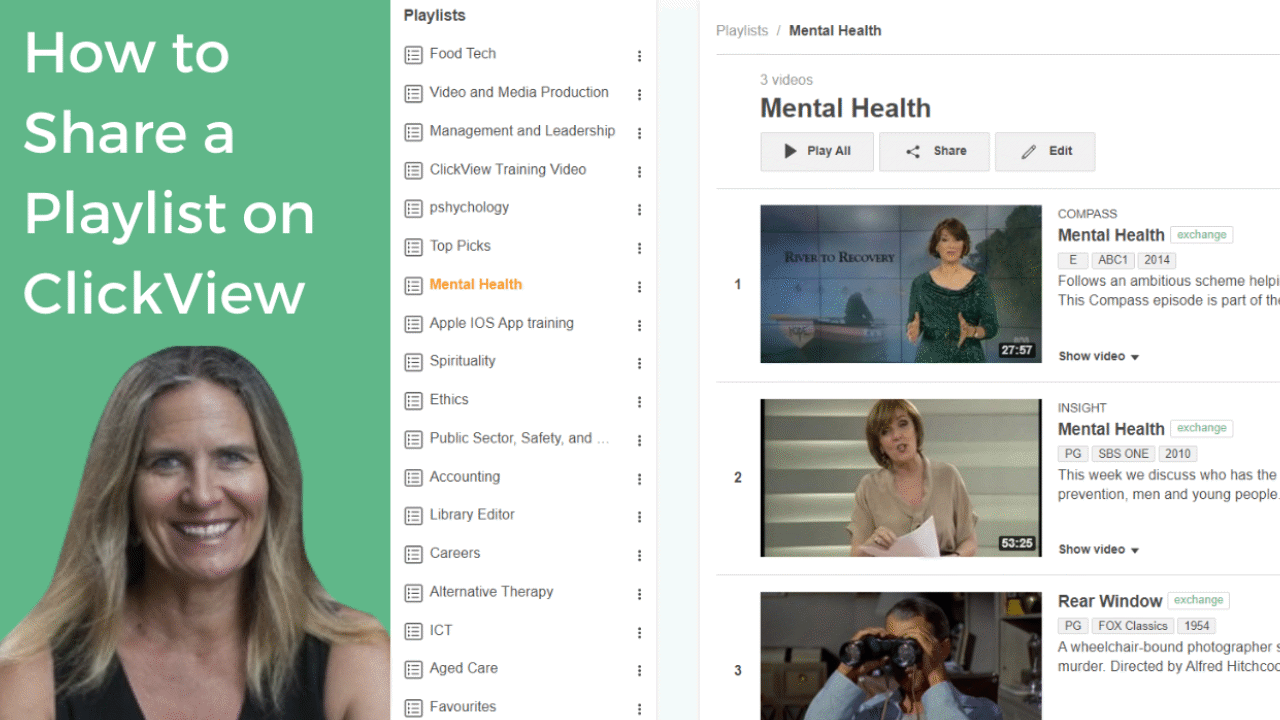Image resolution: width=1280 pixels, height=720 pixels.
Task: Go to Playlists in the breadcrumb
Action: 742,30
